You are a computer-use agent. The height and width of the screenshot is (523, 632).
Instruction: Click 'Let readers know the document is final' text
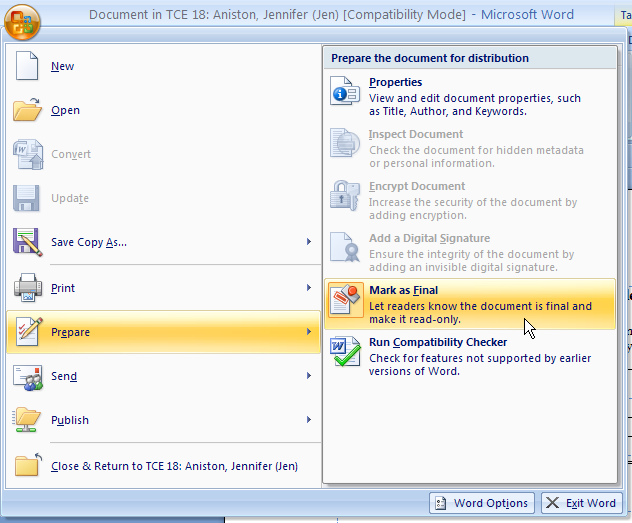[480, 313]
